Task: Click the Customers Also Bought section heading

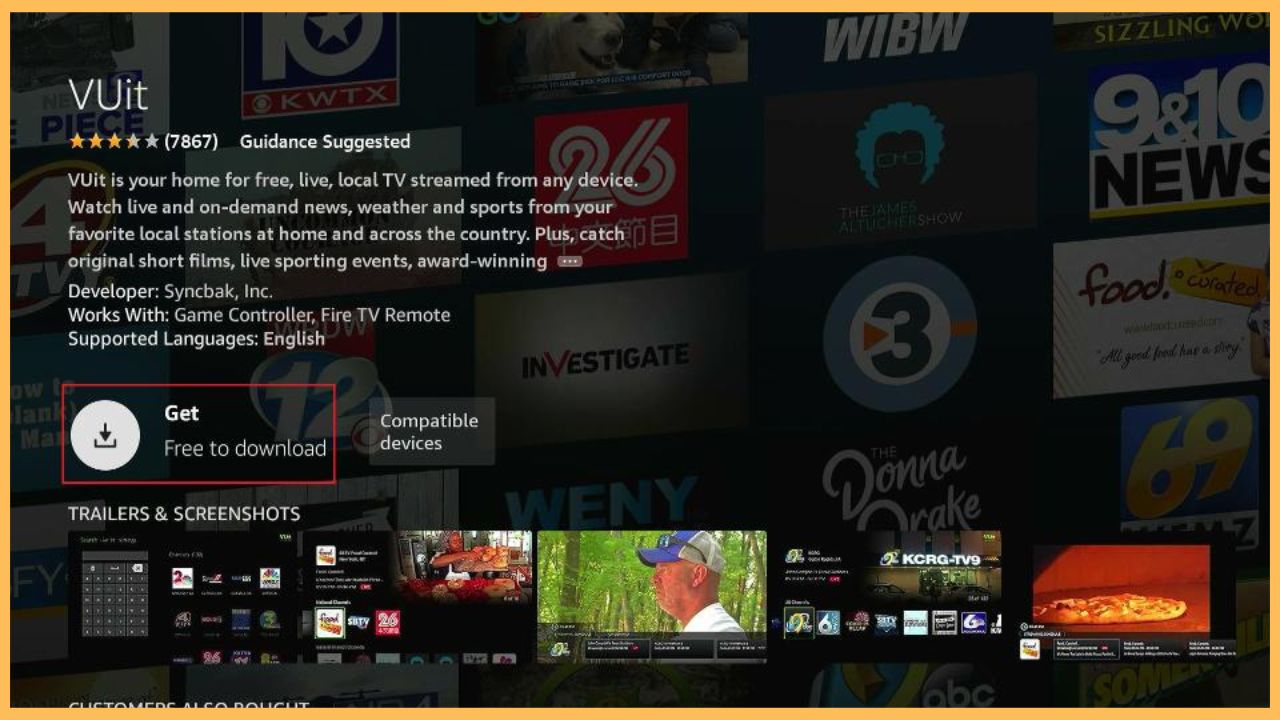Action: coord(188,706)
